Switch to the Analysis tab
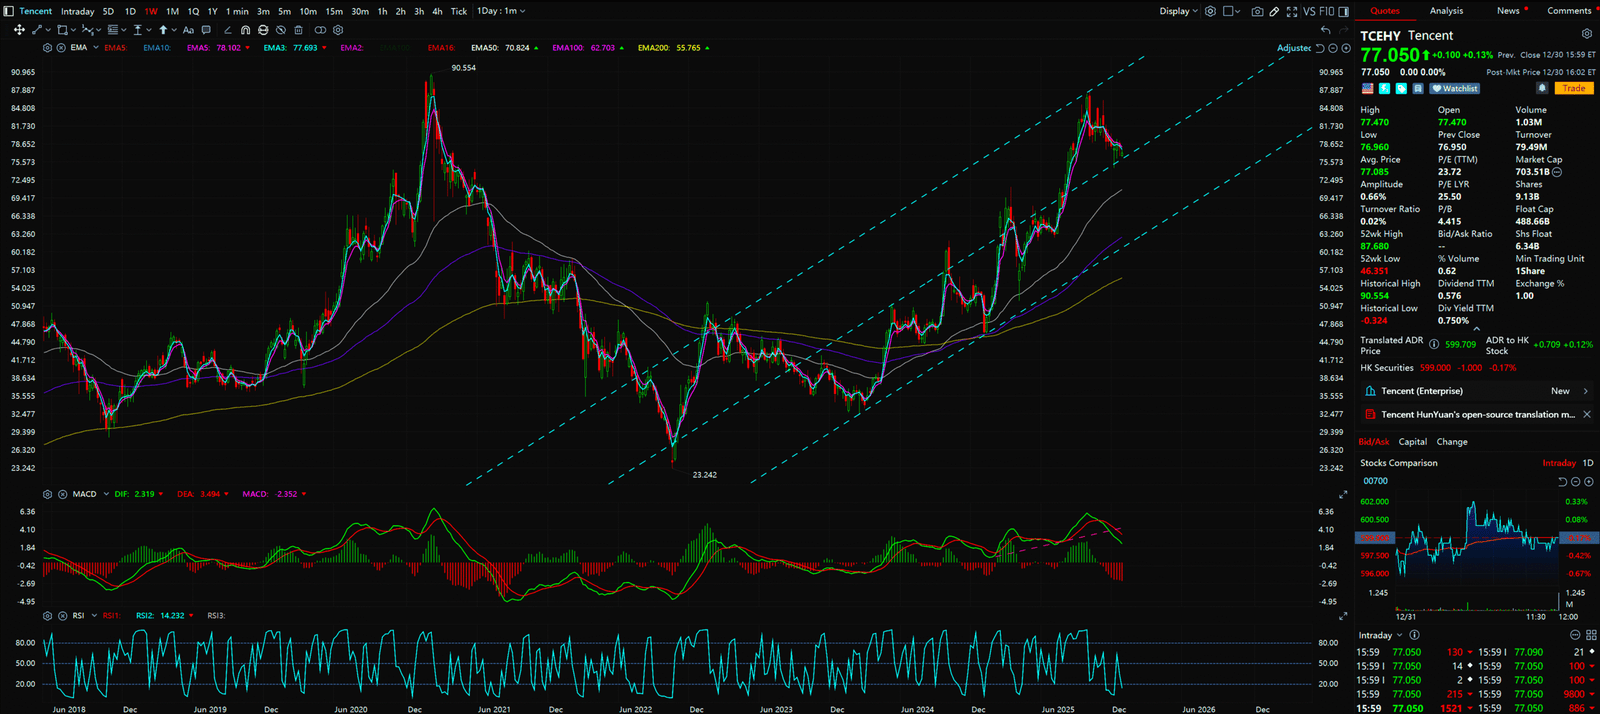The width and height of the screenshot is (1600, 714). coord(1446,11)
